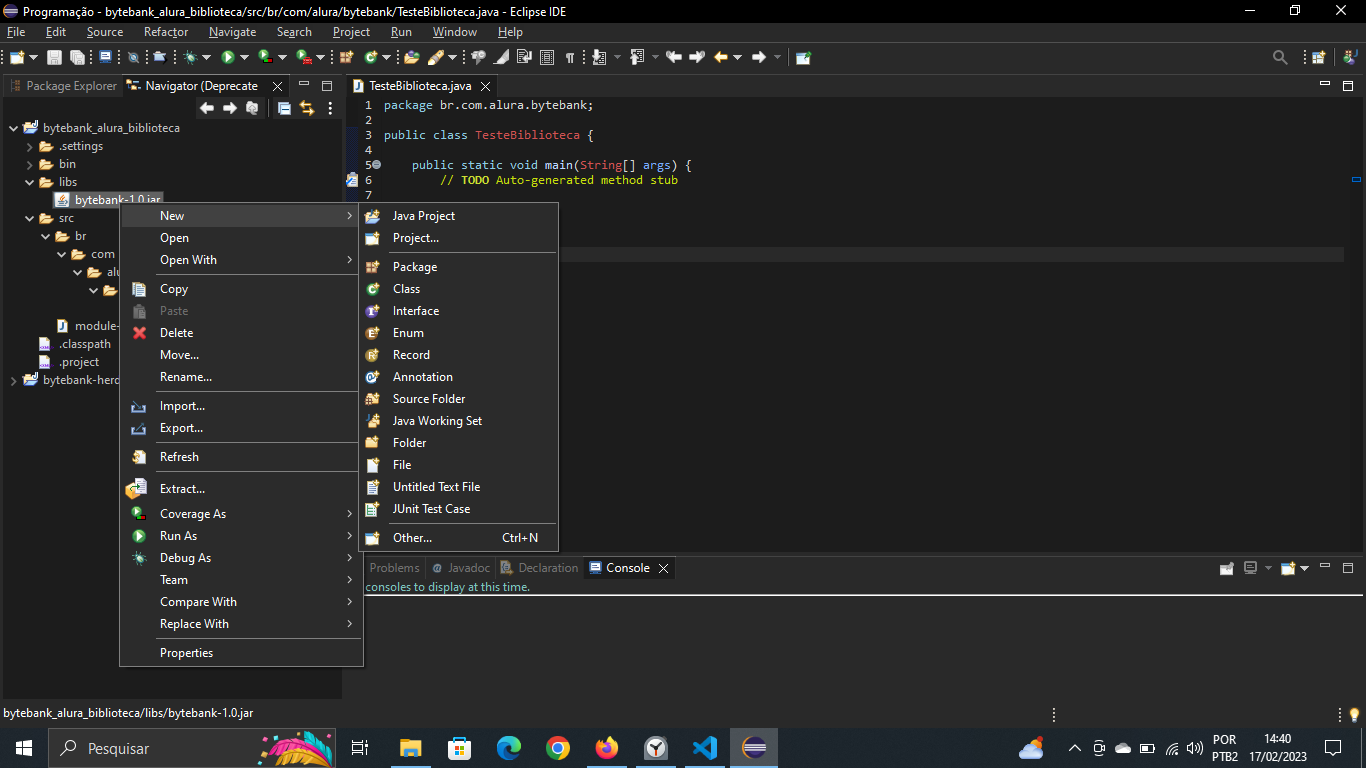
Task: Click the Navigator Forward arrow icon
Action: pyautogui.click(x=230, y=108)
